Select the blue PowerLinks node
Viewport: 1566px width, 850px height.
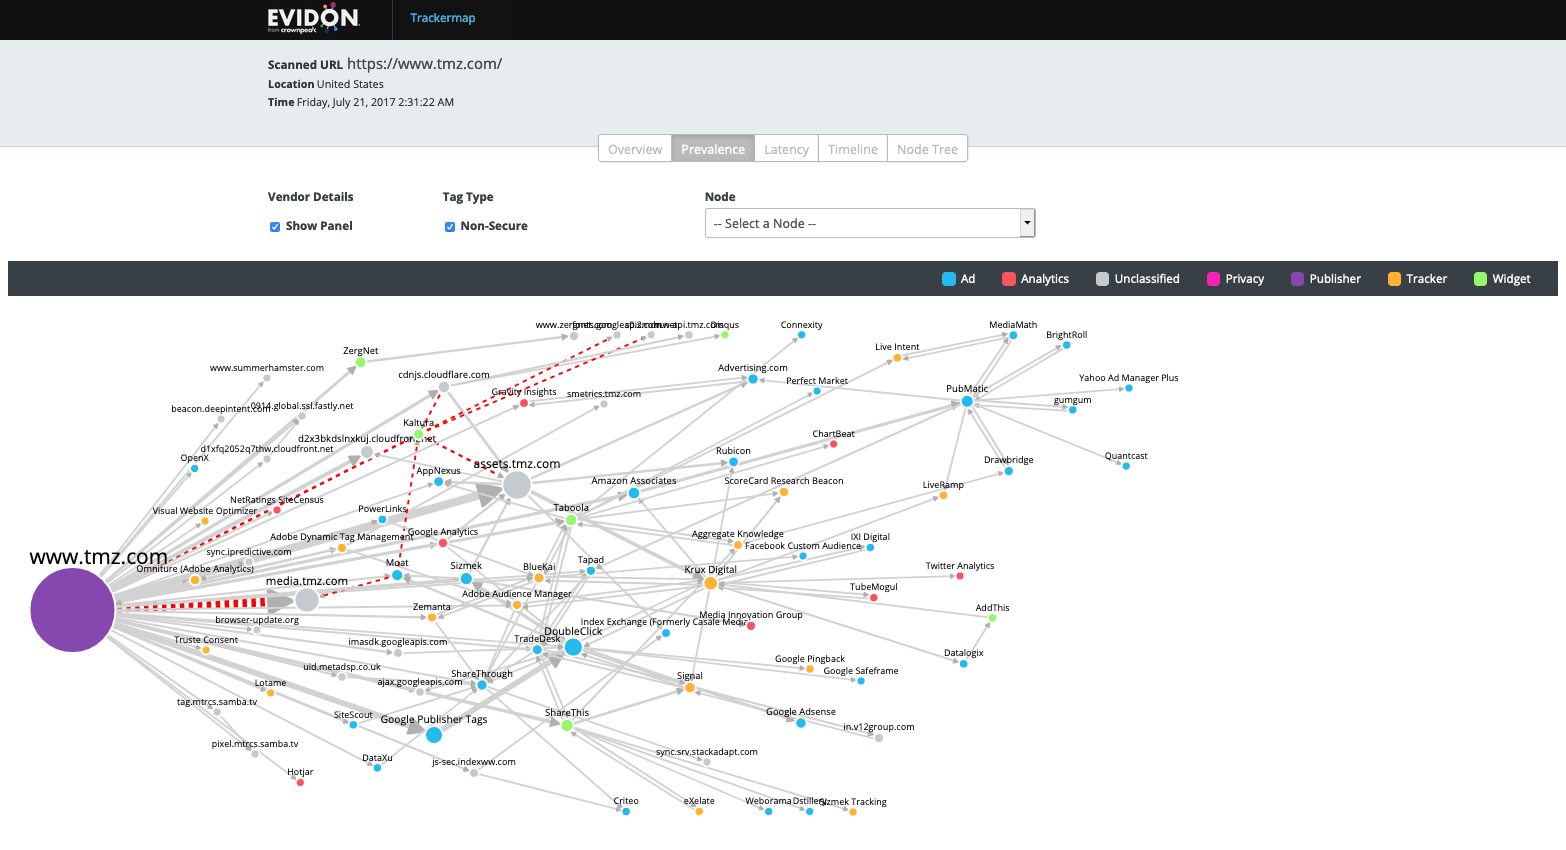click(x=382, y=520)
